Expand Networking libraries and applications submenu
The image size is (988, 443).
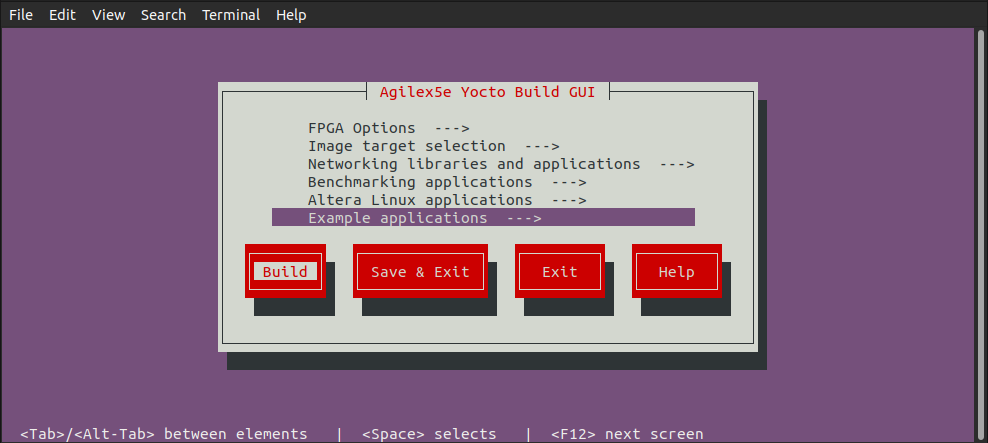click(501, 164)
